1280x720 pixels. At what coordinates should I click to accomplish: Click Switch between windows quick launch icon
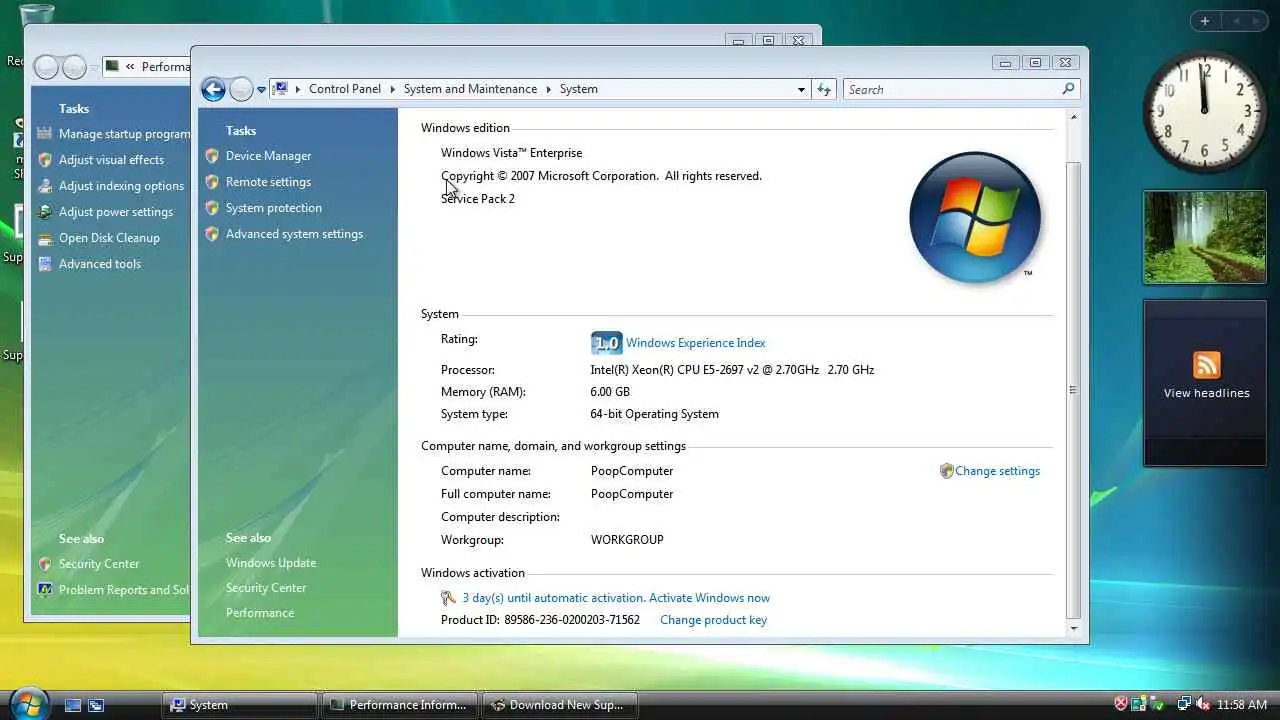[x=96, y=705]
